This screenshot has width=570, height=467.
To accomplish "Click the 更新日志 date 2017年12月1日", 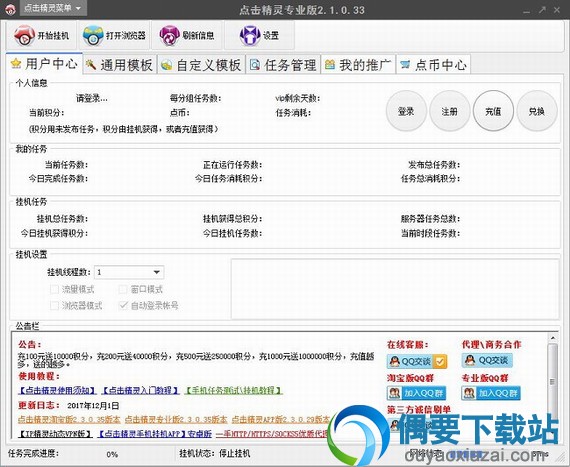I will (x=93, y=405).
